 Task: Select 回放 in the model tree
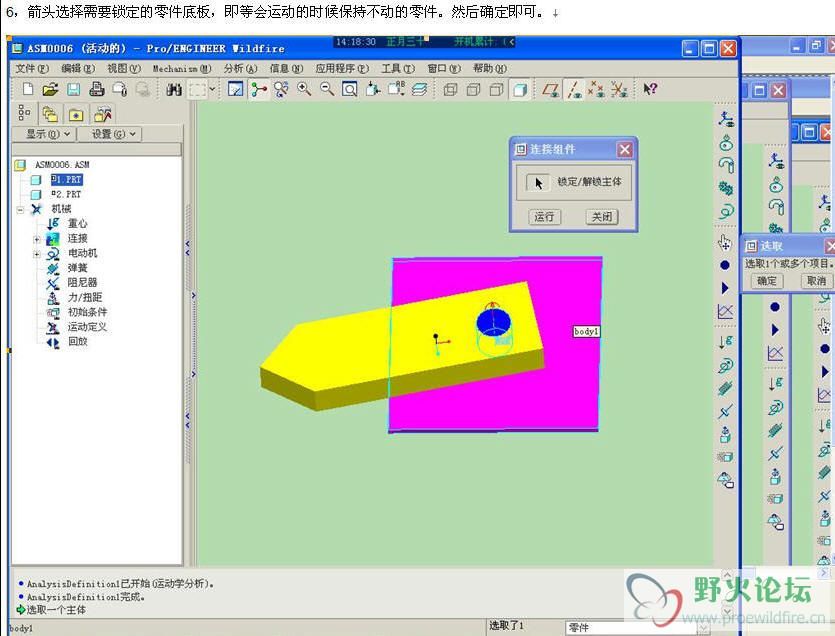[x=77, y=341]
